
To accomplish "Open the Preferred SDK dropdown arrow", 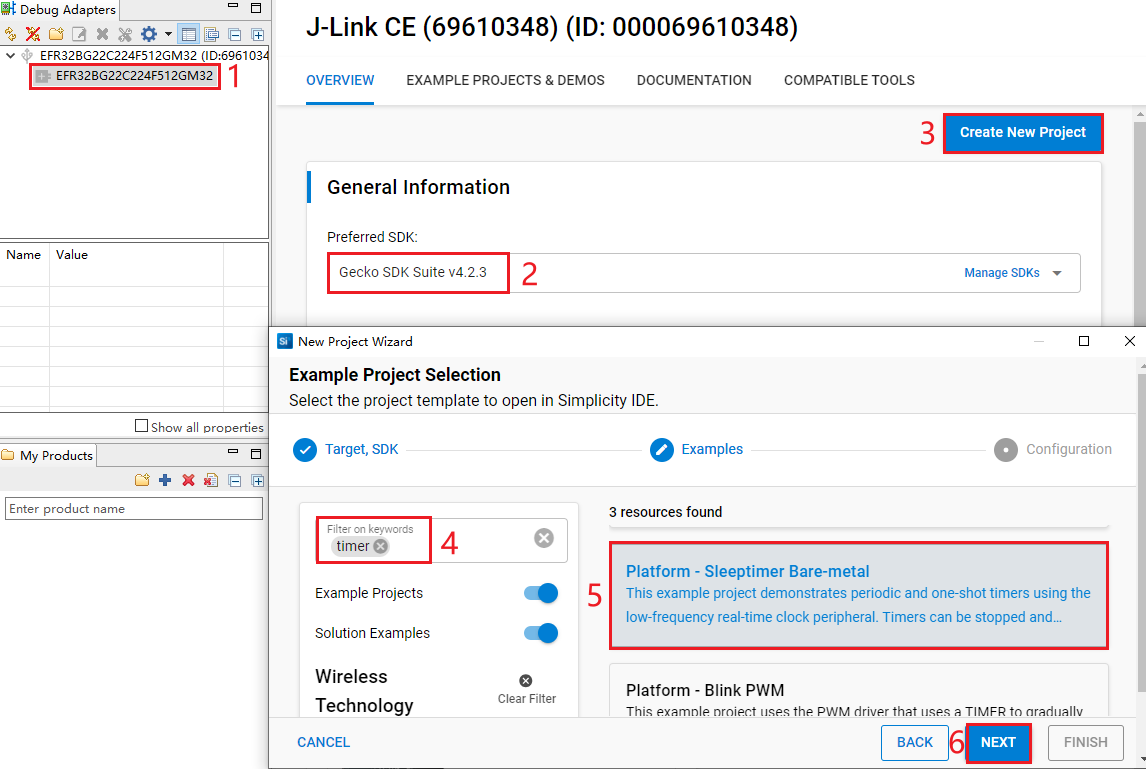I will click(x=1057, y=273).
